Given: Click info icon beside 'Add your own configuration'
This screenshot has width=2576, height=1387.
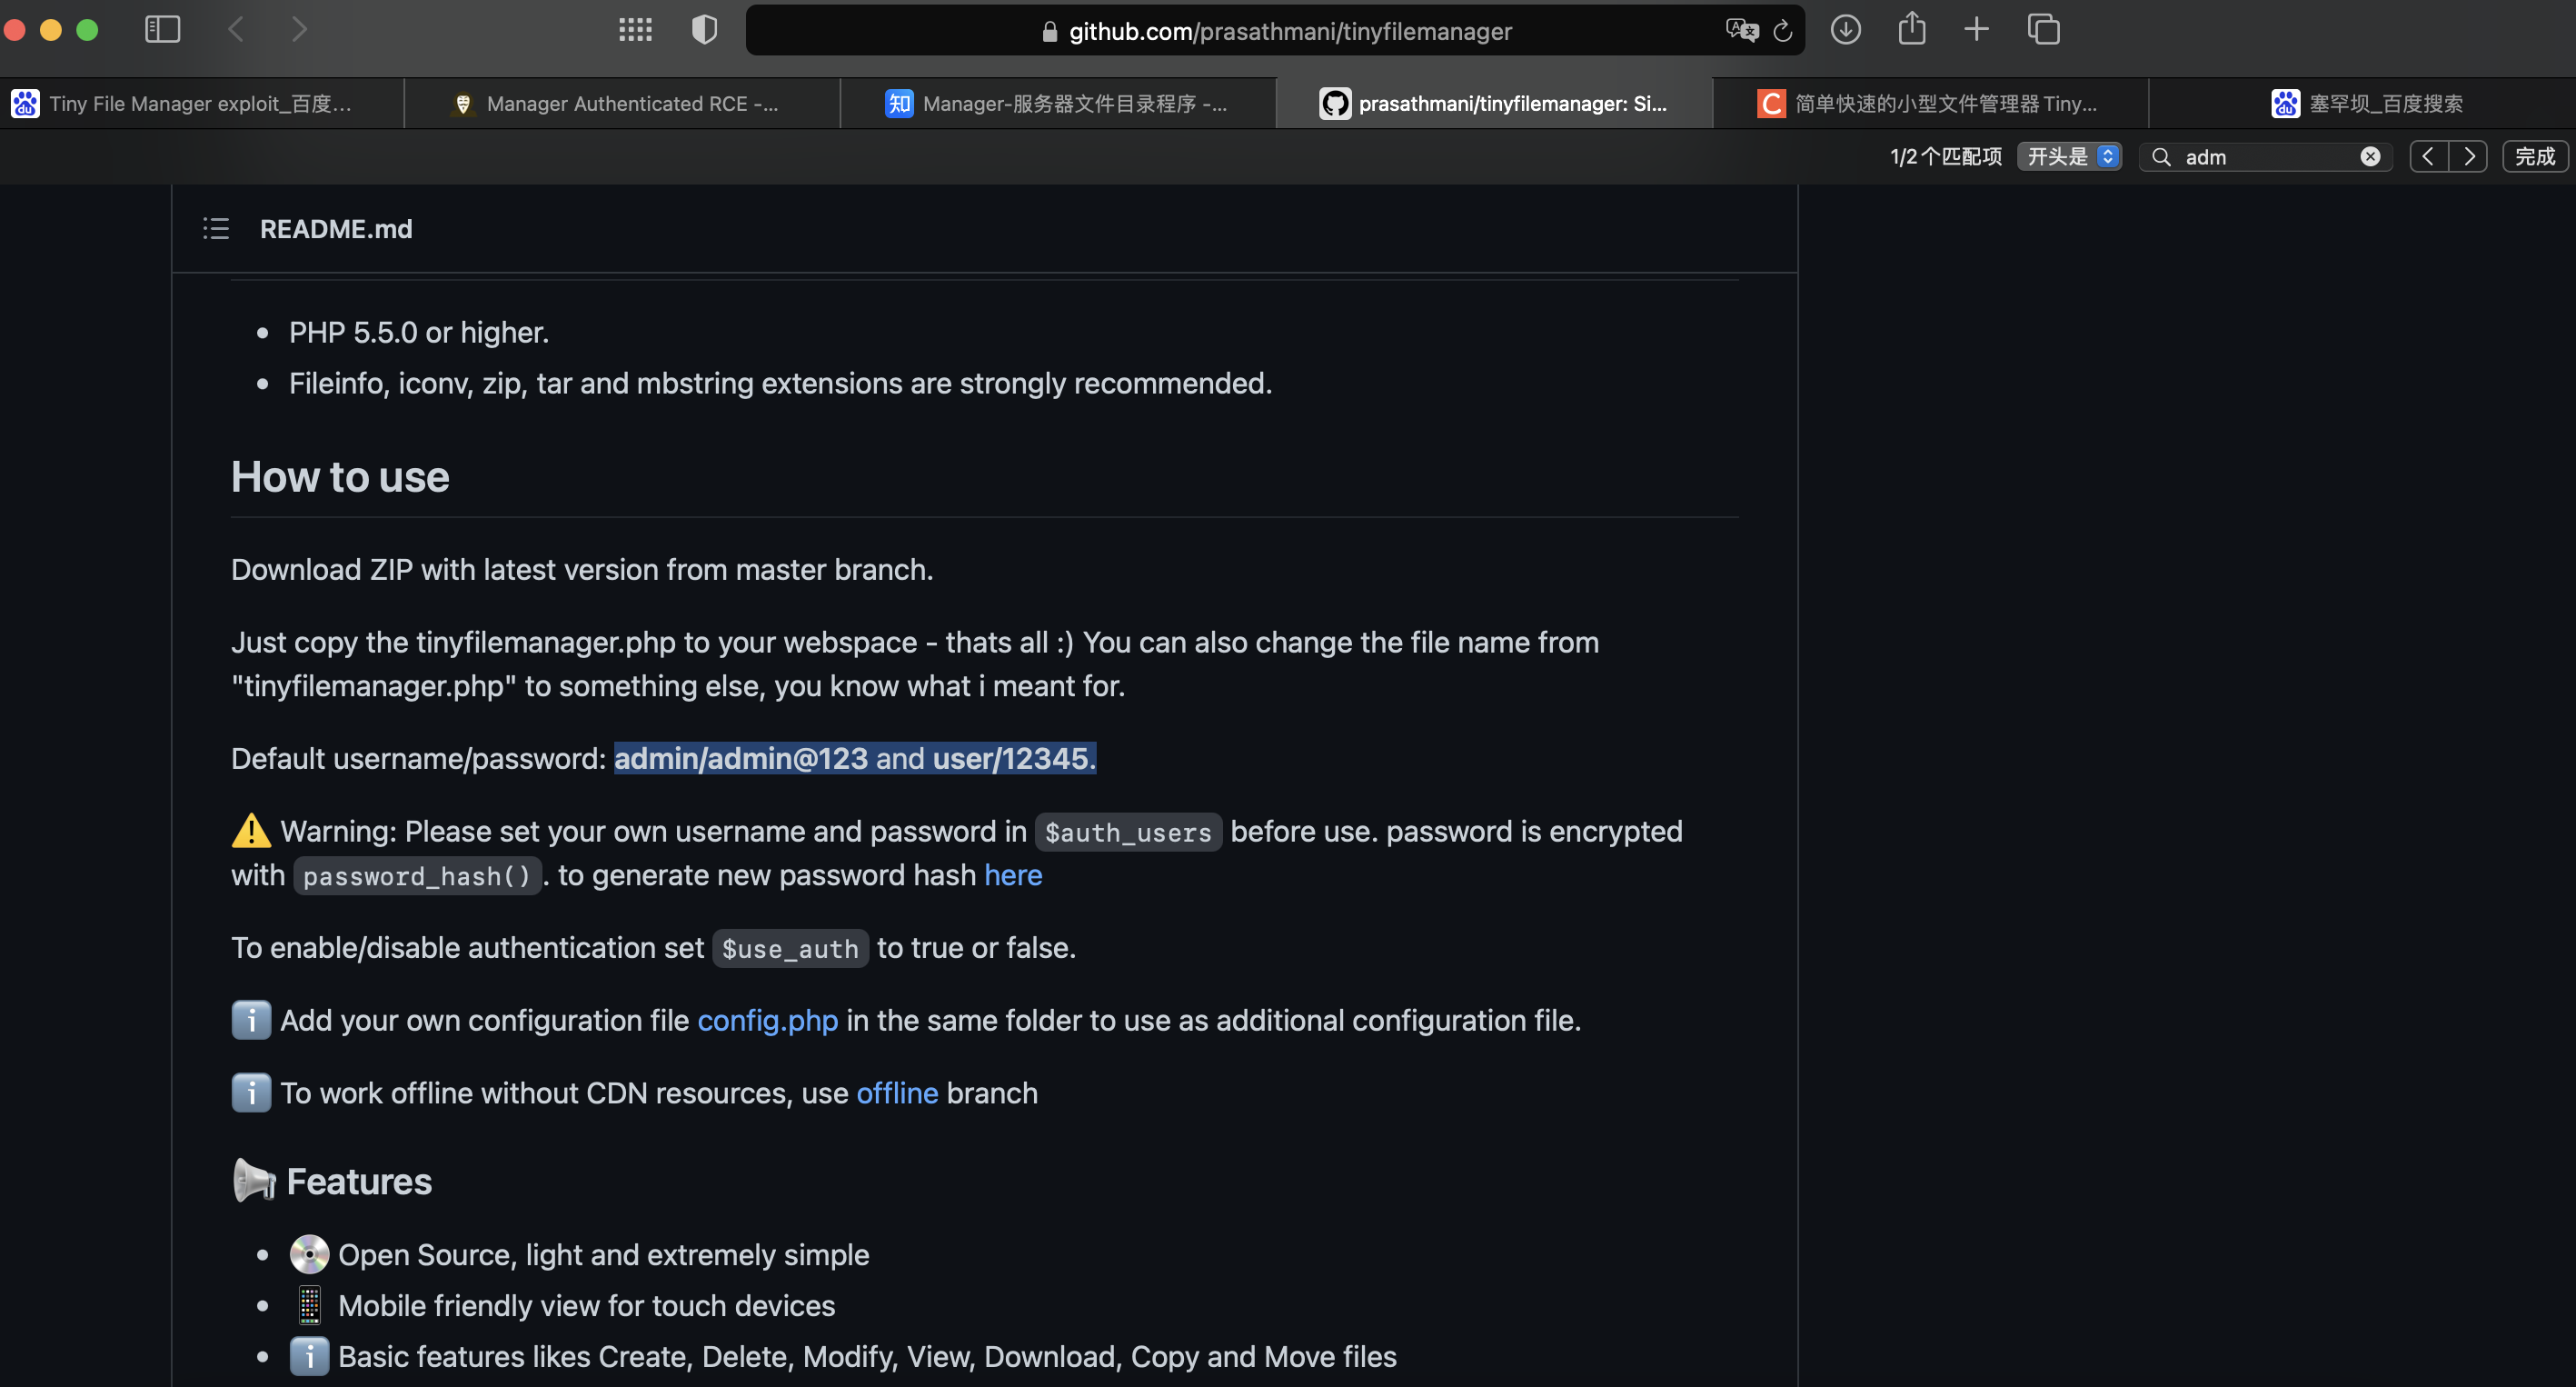Looking at the screenshot, I should coord(251,1020).
